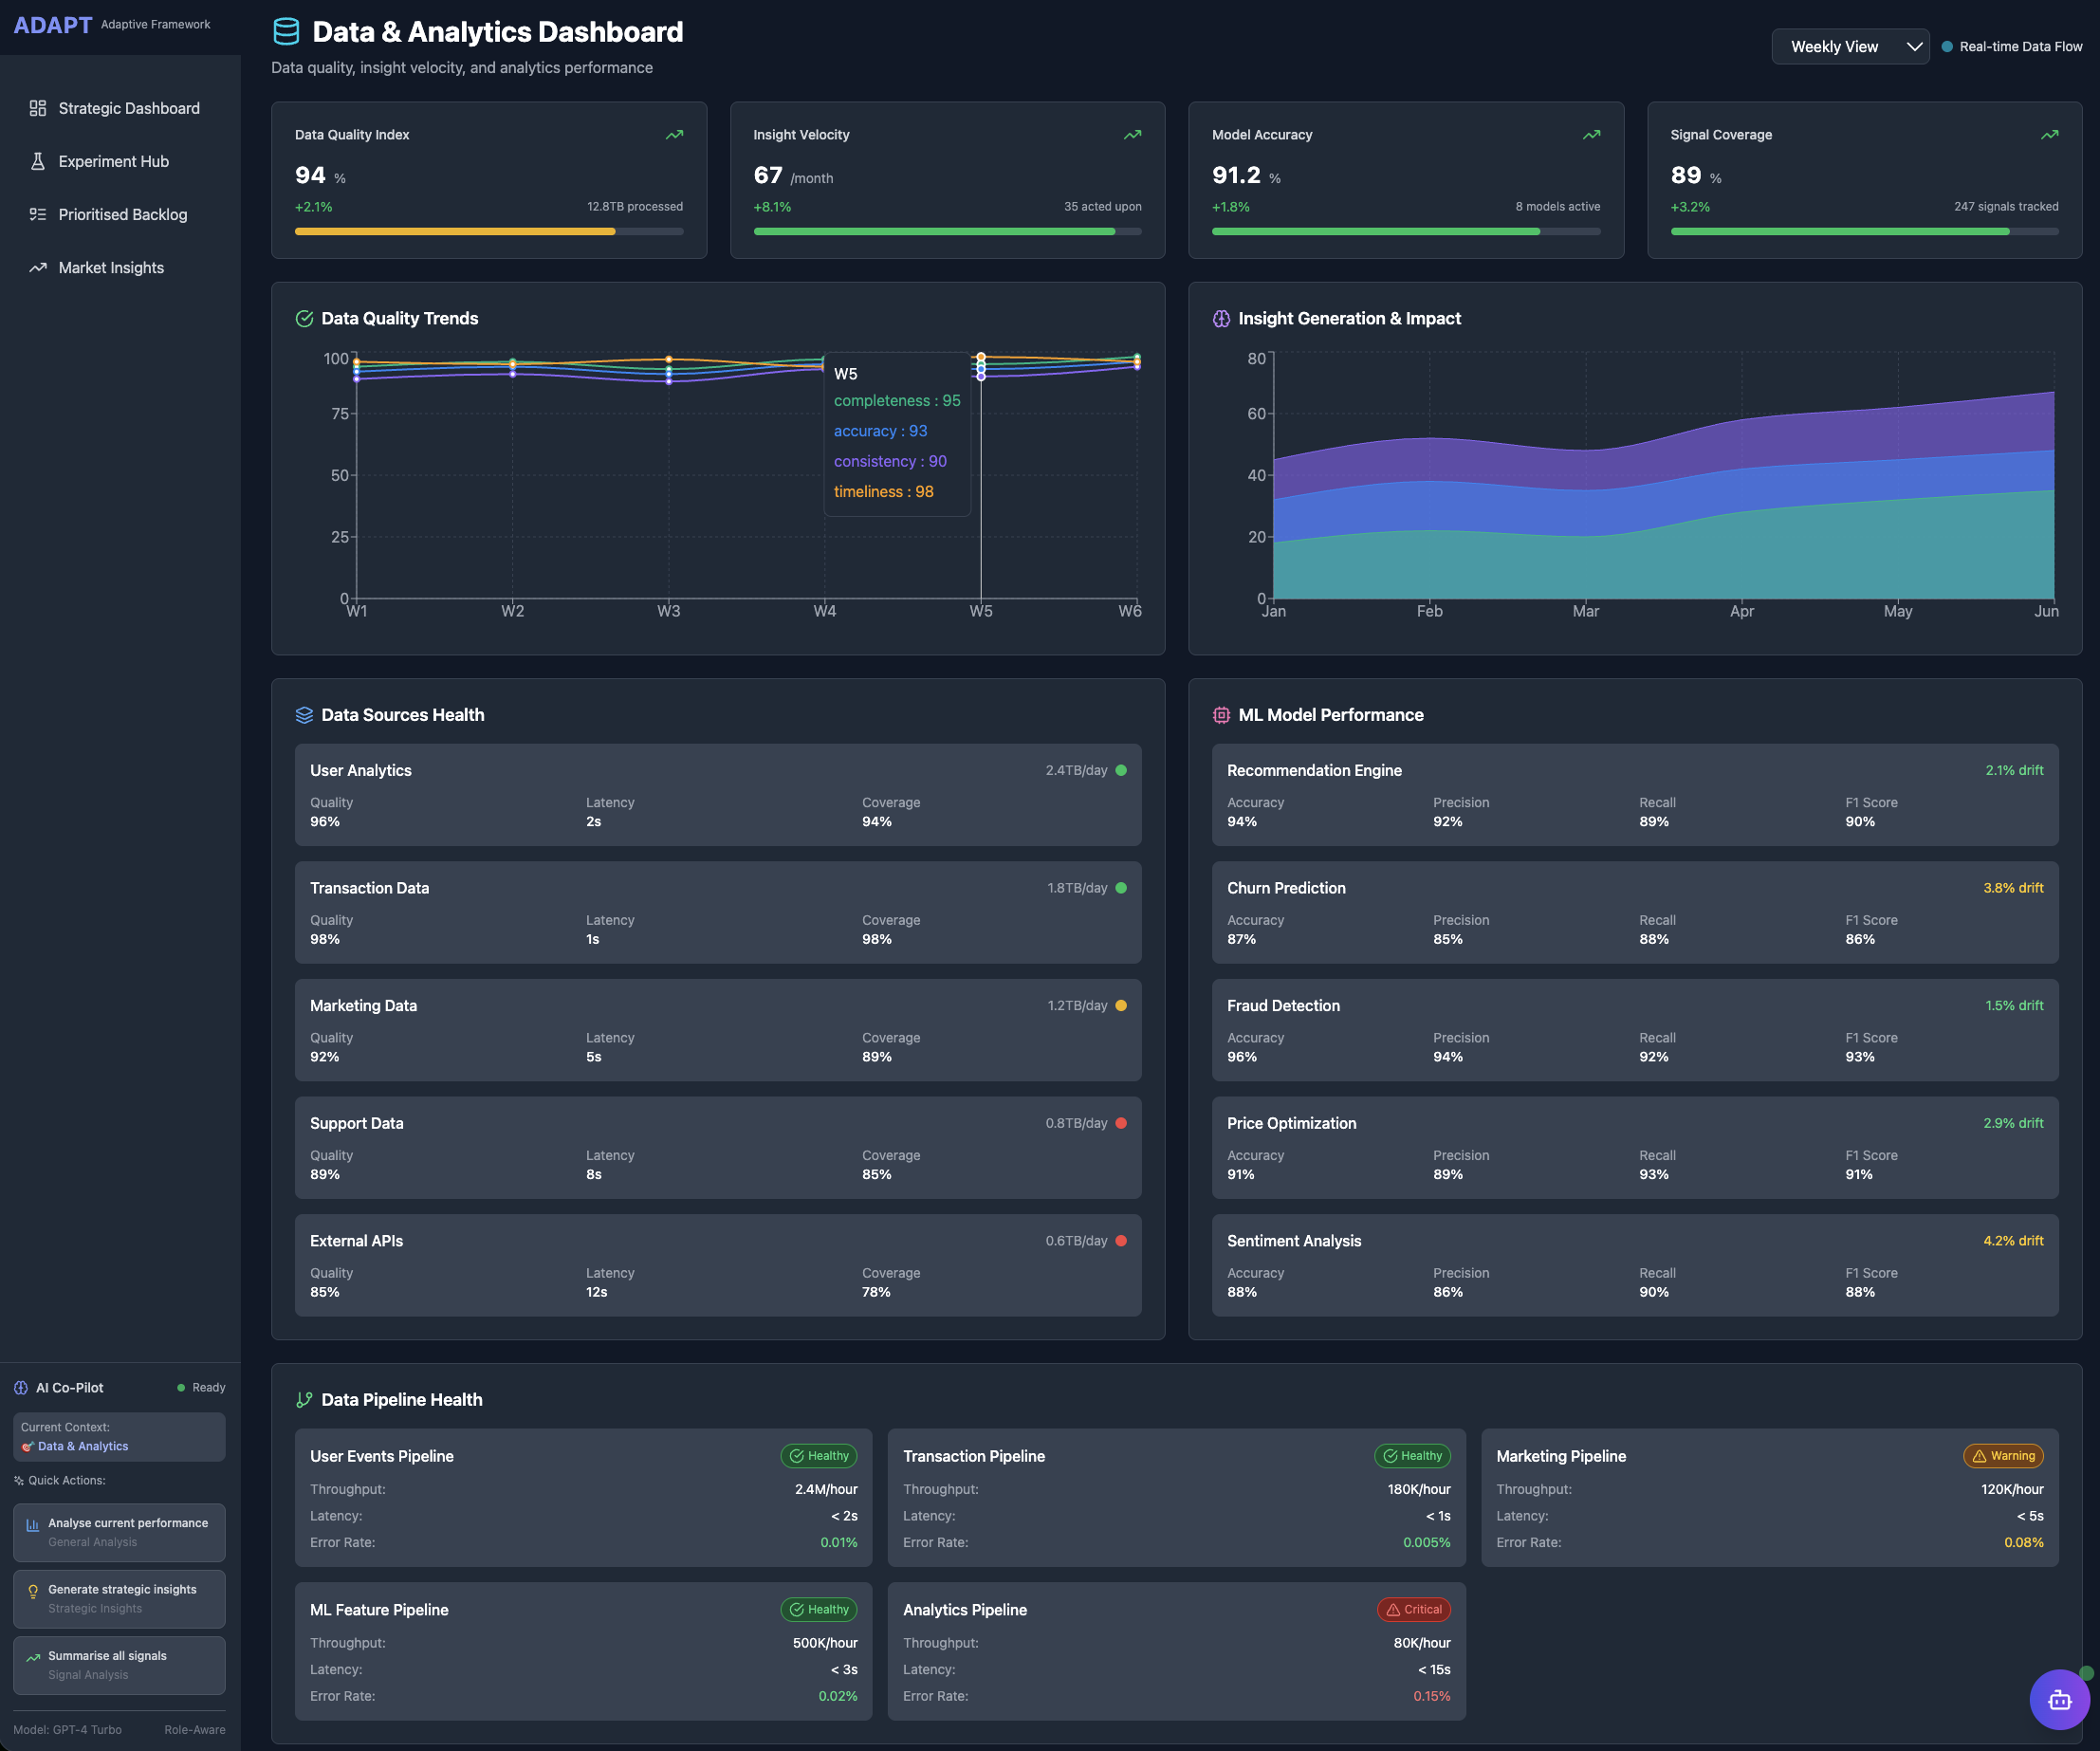Click the layers icon beside Data Sources Health

click(x=304, y=715)
